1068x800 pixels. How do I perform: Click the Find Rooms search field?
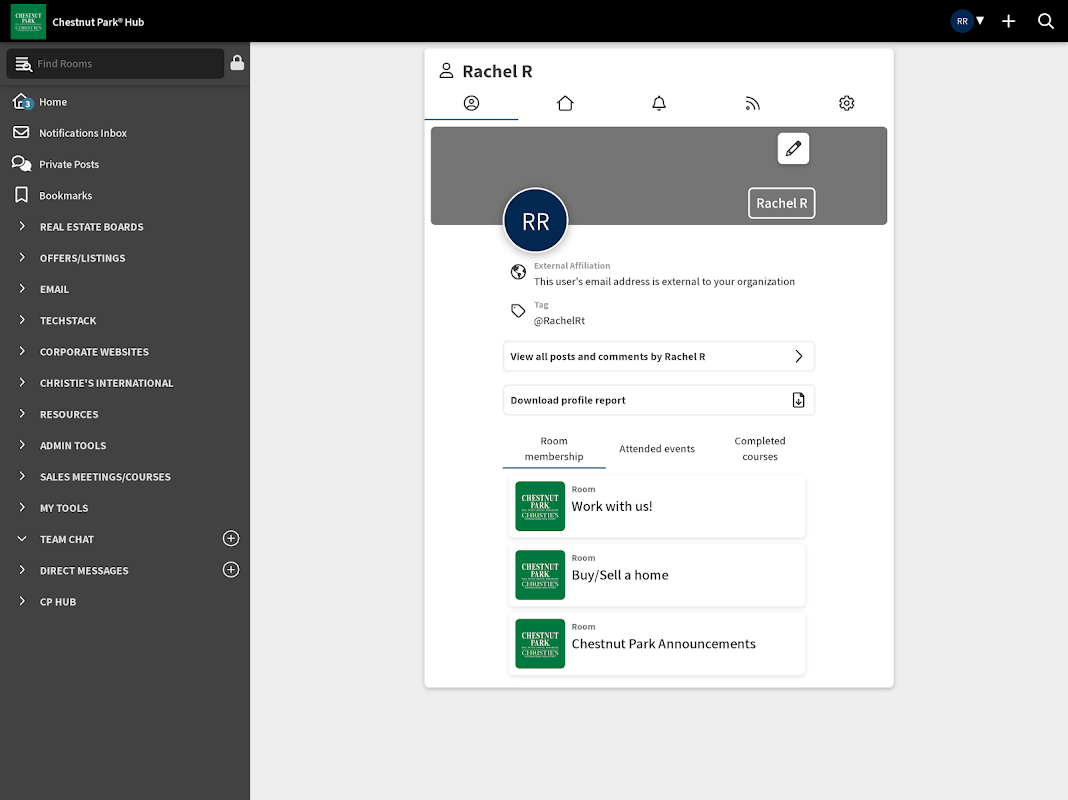point(120,64)
